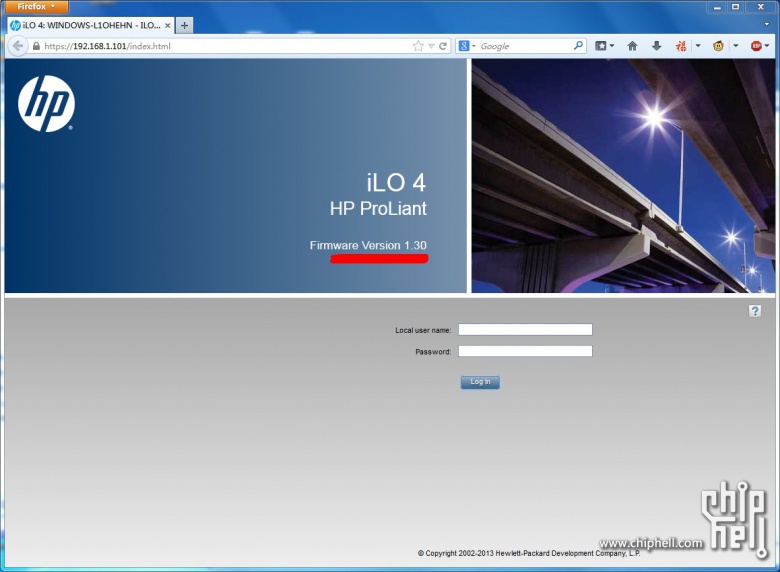Click the Firmware Version 1.30 text
This screenshot has width=780, height=572.
coord(368,245)
